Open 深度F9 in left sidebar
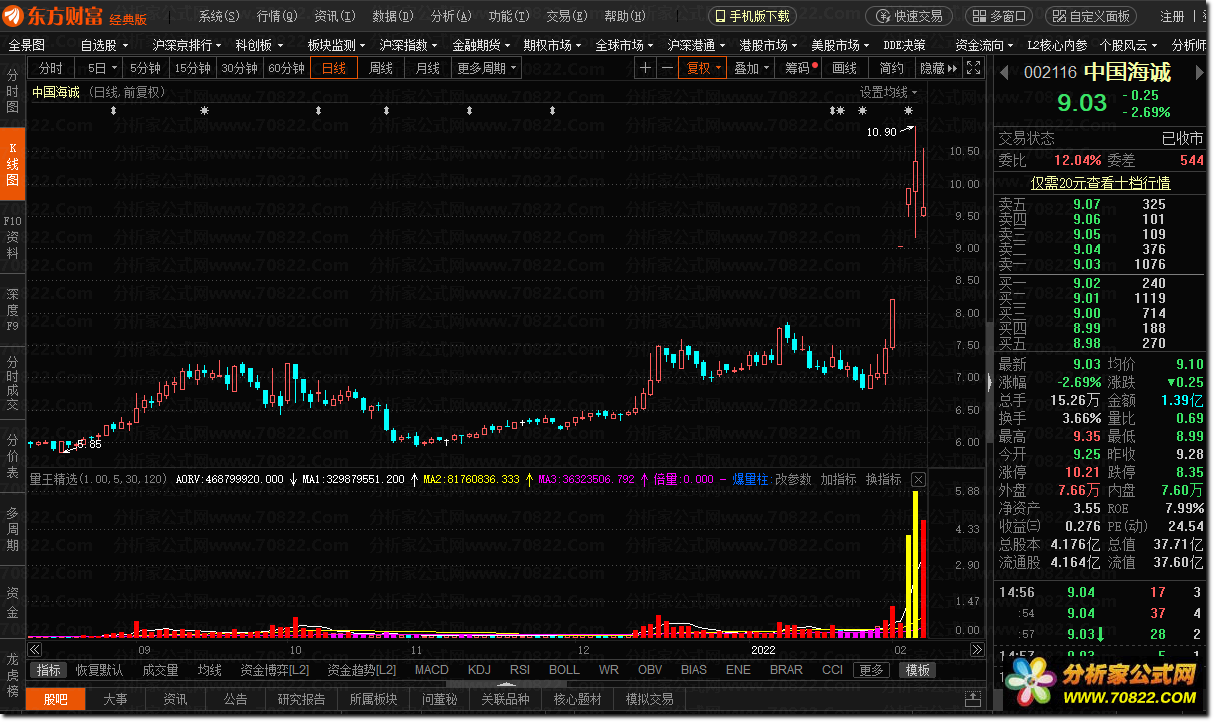Image resolution: width=1215 pixels, height=722 pixels. (13, 310)
